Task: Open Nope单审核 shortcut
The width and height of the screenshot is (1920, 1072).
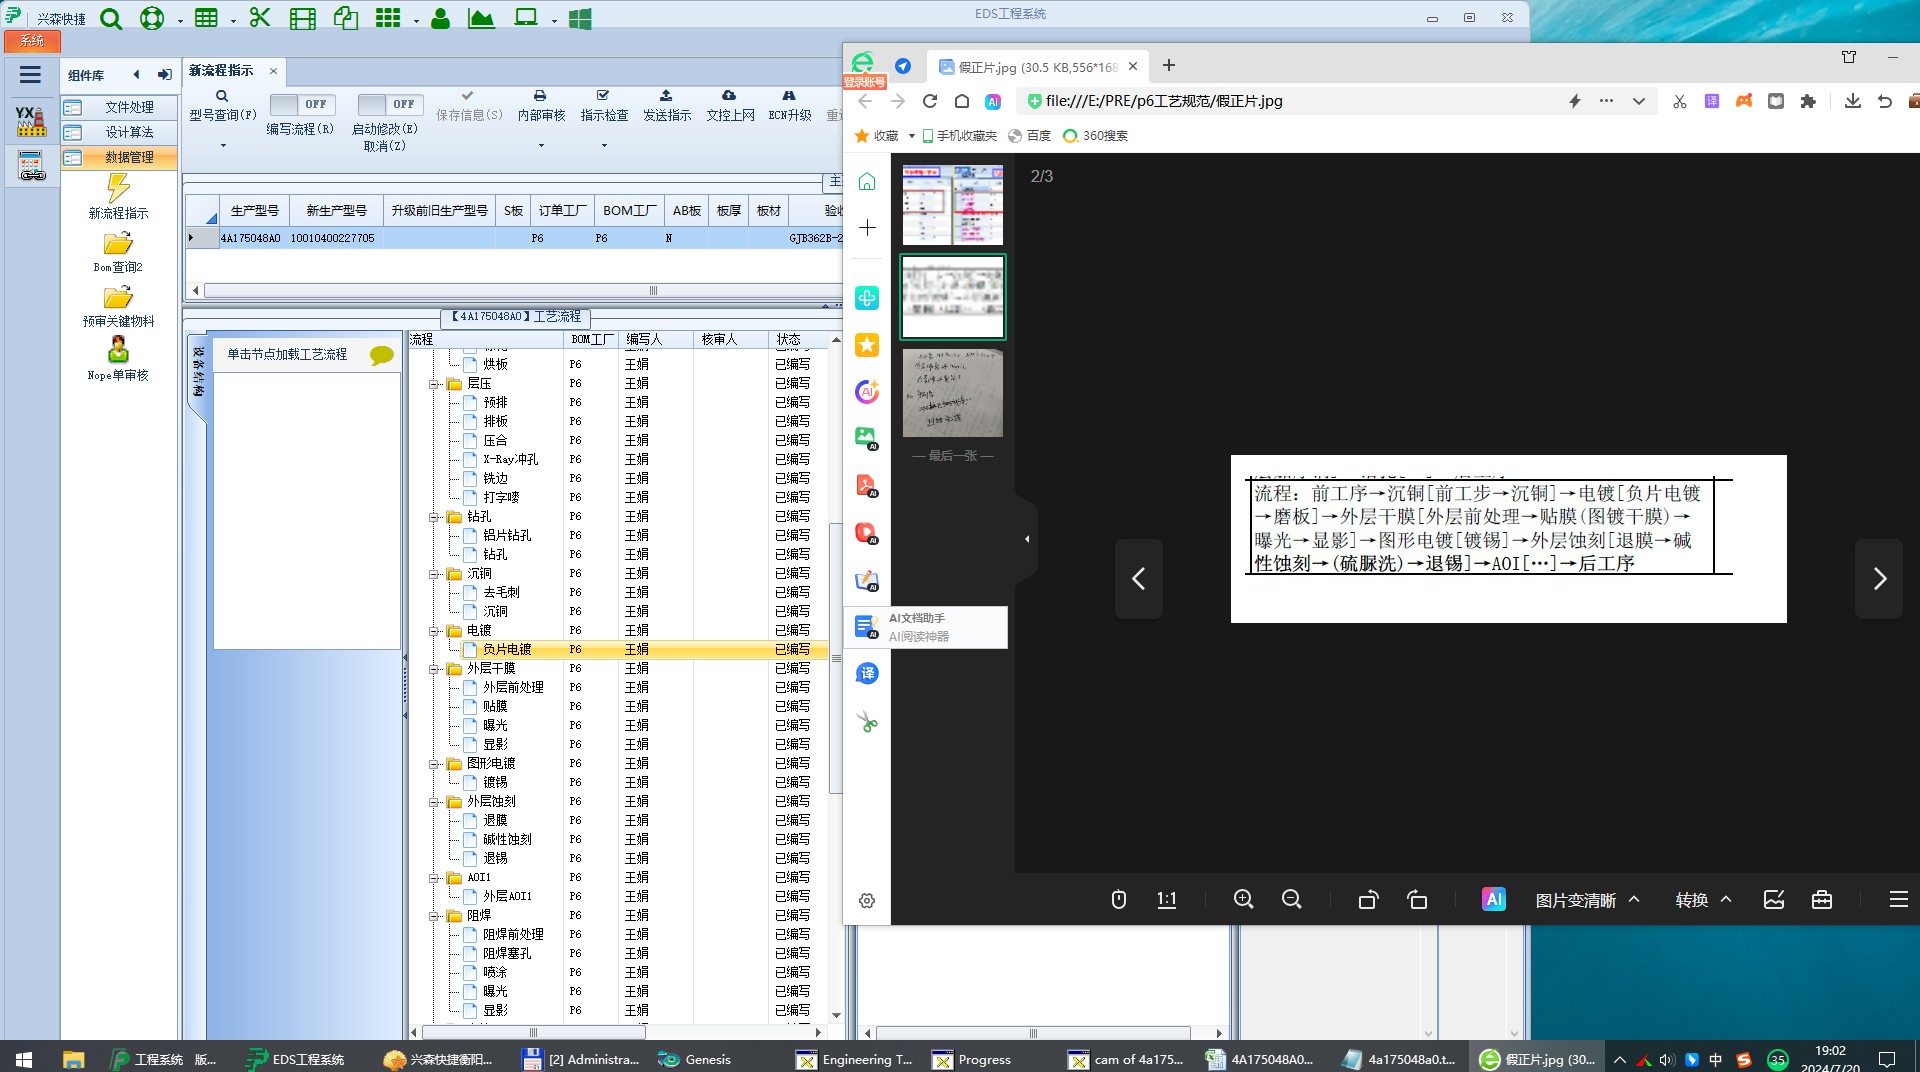Action: click(x=118, y=359)
